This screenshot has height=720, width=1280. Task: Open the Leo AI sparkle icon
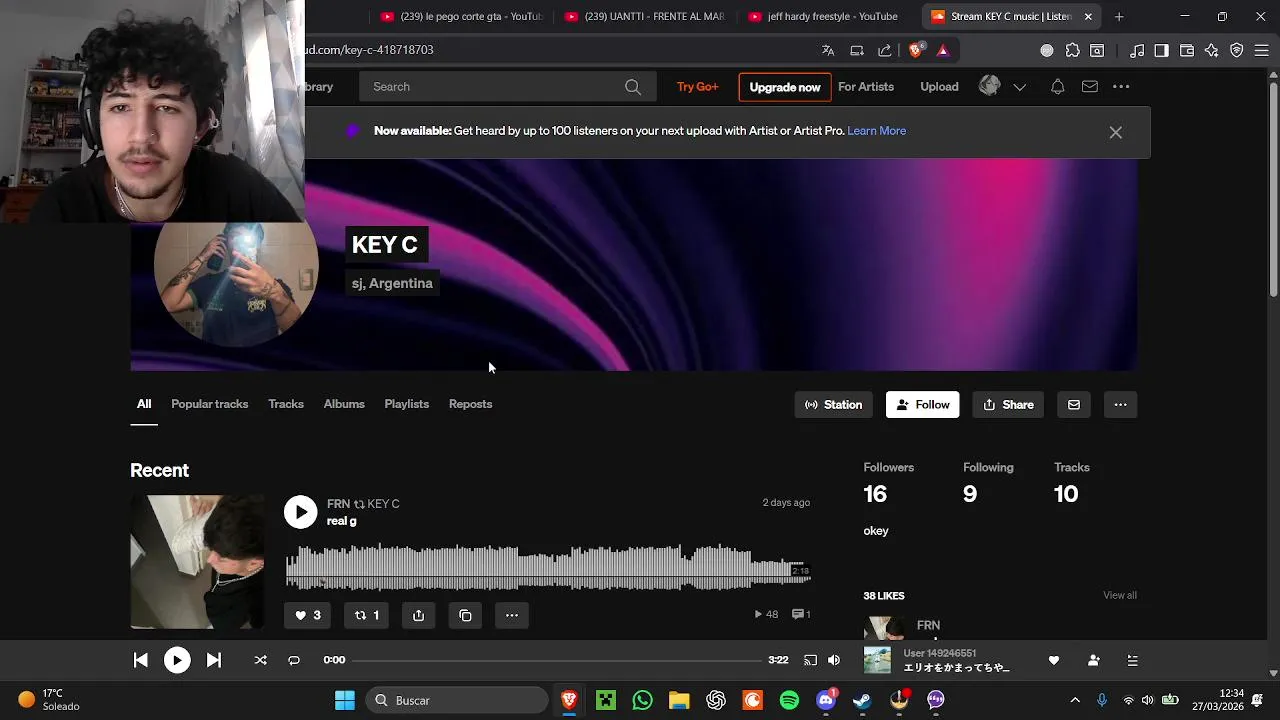pos(1211,50)
